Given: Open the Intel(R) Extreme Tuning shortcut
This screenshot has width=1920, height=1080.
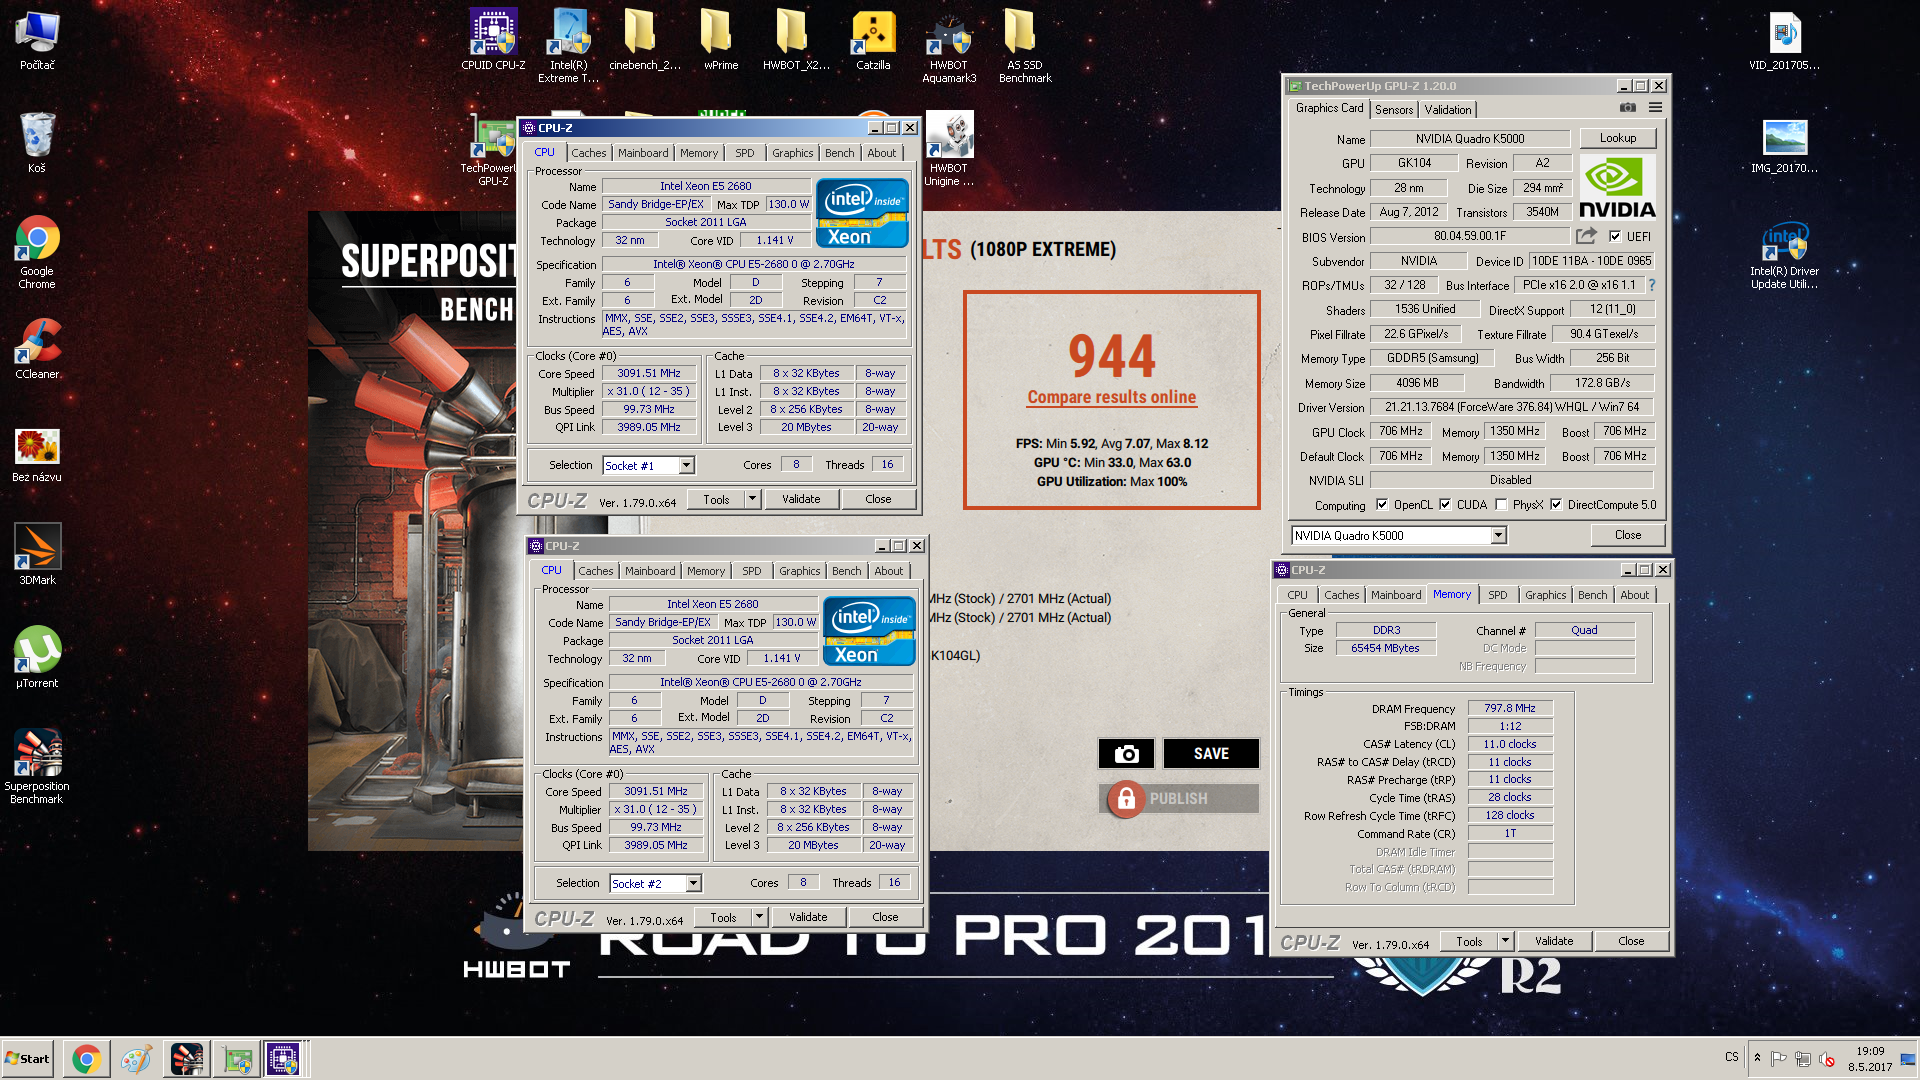Looking at the screenshot, I should point(569,46).
